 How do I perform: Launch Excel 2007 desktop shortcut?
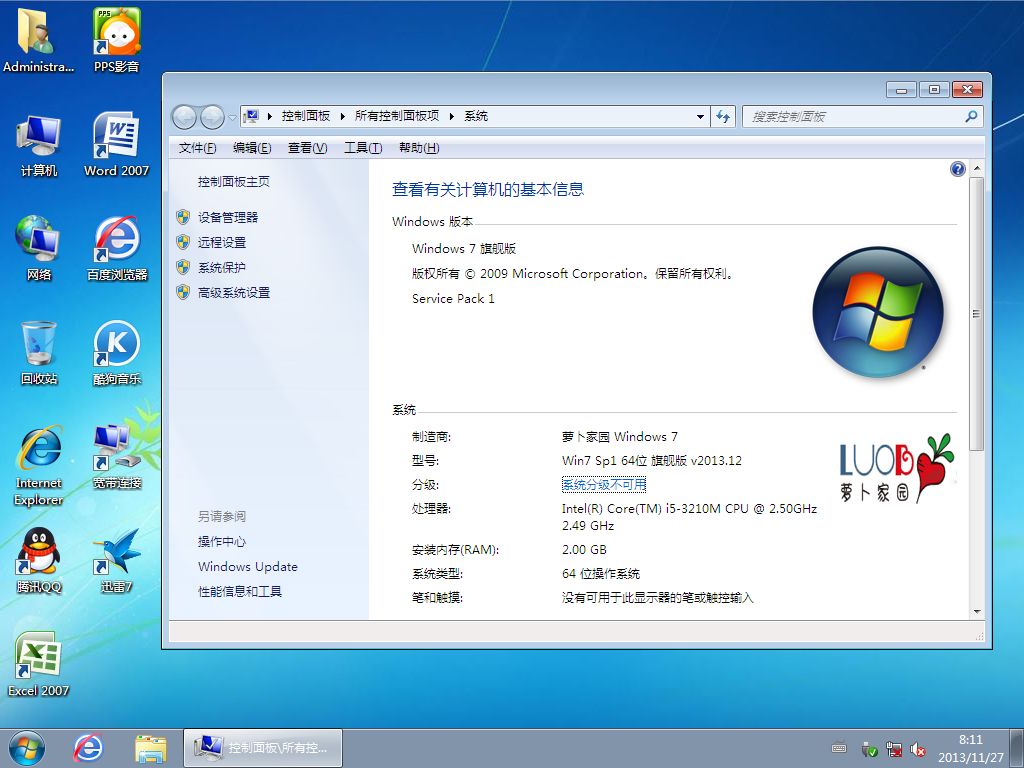pos(39,665)
